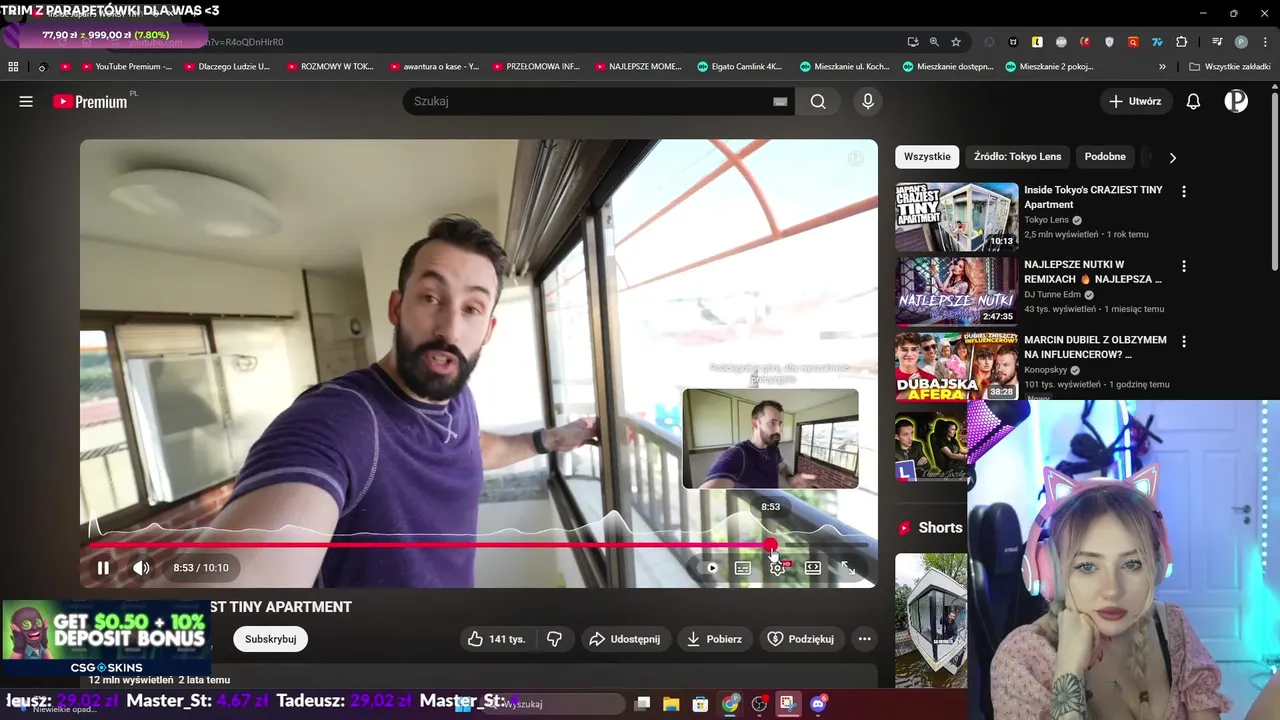Open Chrome profile avatar in toolbar
This screenshot has height=720, width=1280.
(1241, 42)
